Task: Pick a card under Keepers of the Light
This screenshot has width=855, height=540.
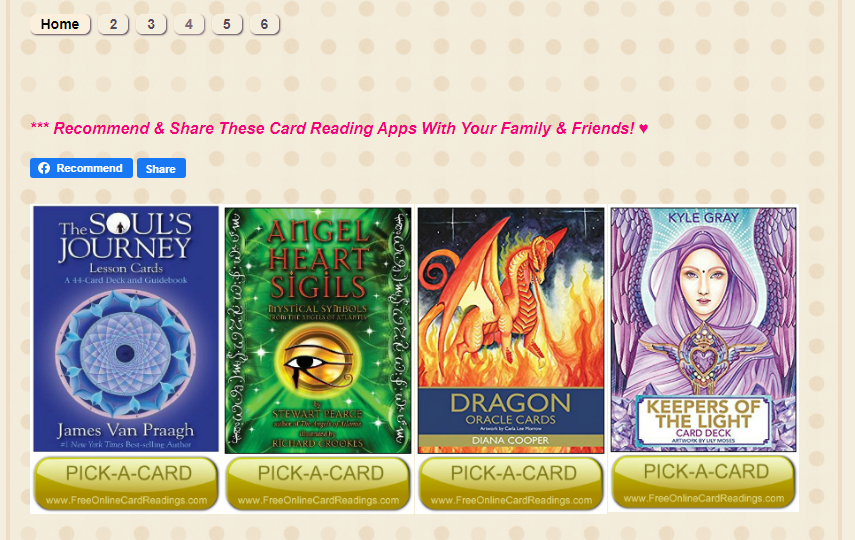Action: tap(703, 482)
